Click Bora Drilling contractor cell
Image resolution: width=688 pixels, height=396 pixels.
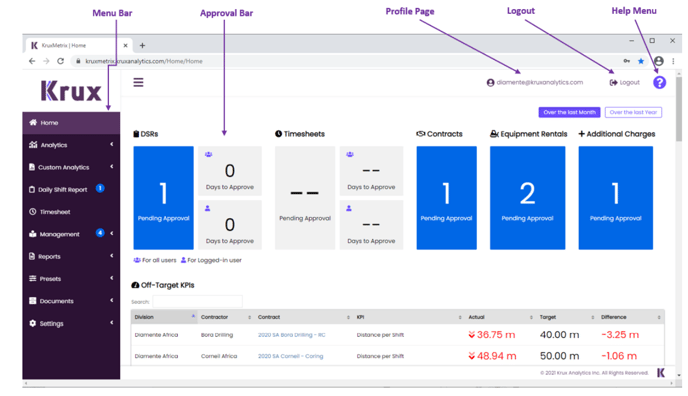click(217, 335)
